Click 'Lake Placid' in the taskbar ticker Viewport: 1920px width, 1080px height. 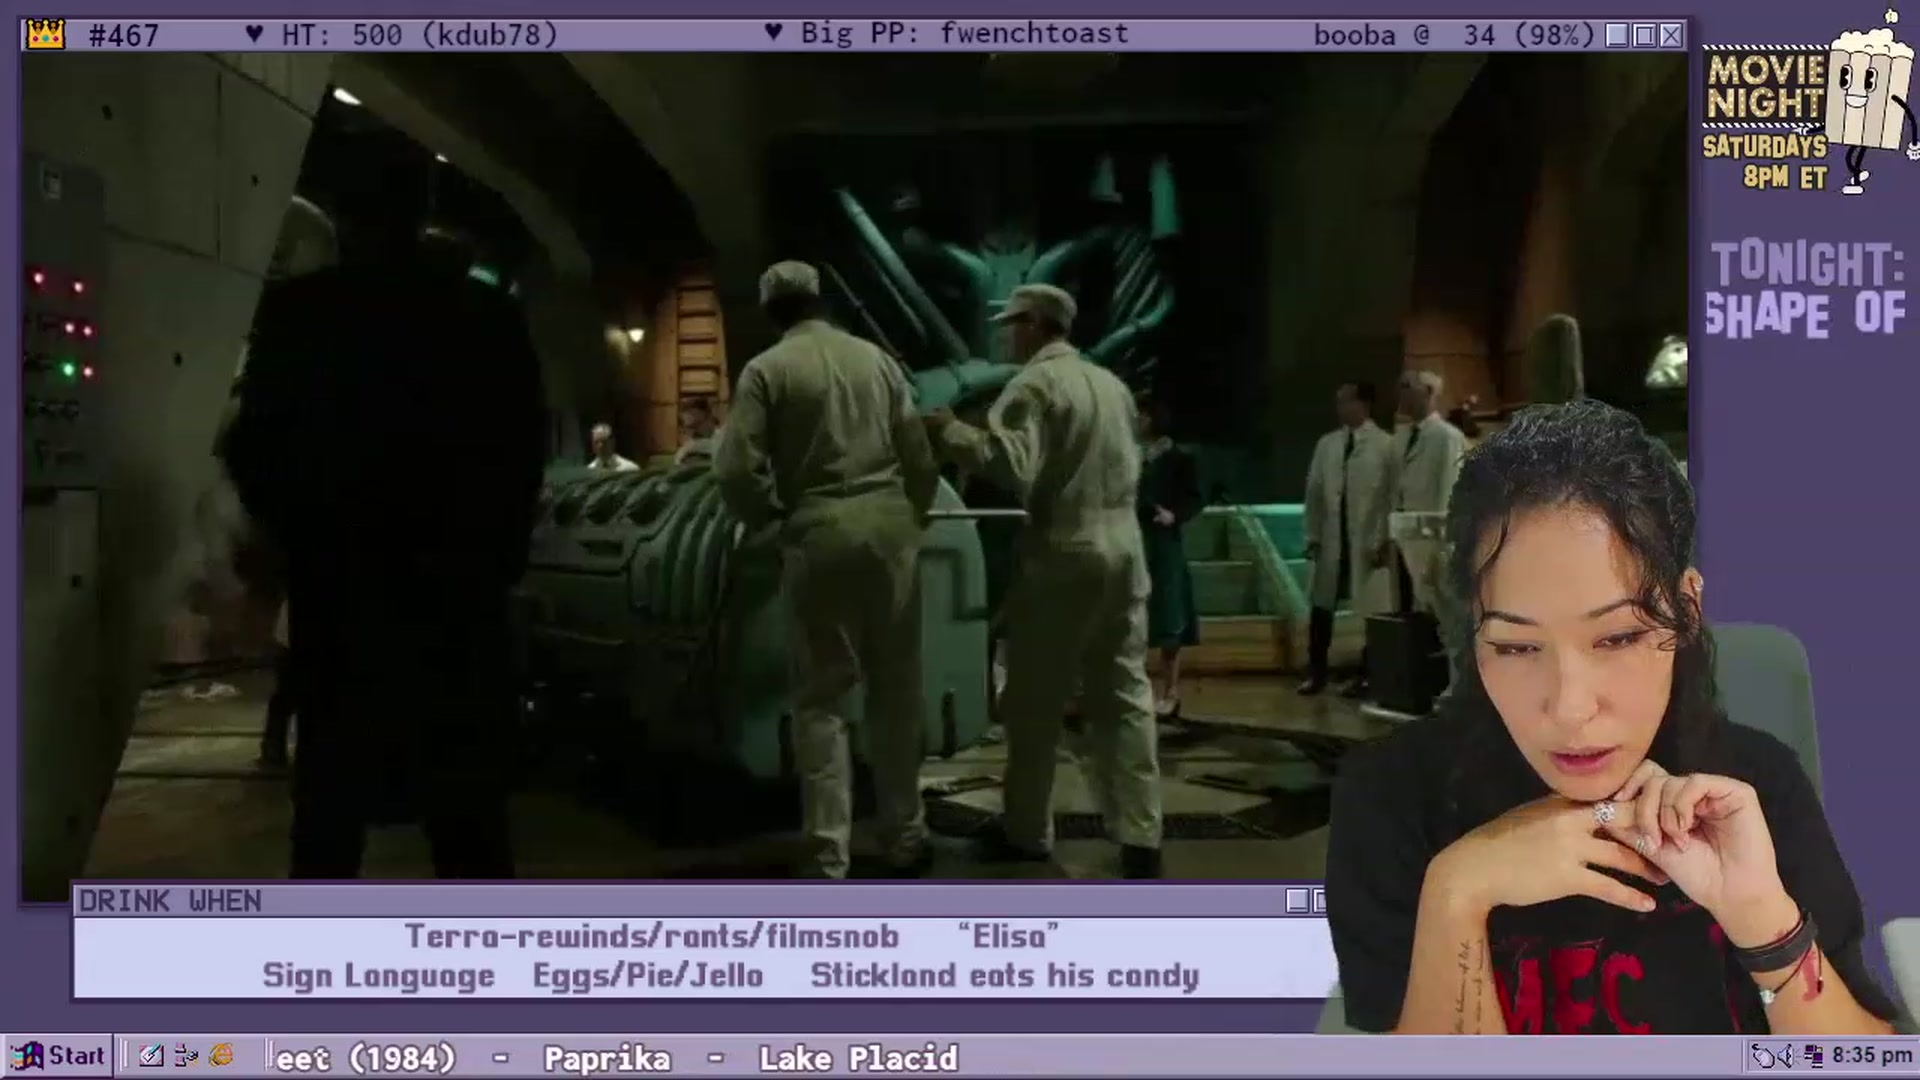click(858, 1058)
